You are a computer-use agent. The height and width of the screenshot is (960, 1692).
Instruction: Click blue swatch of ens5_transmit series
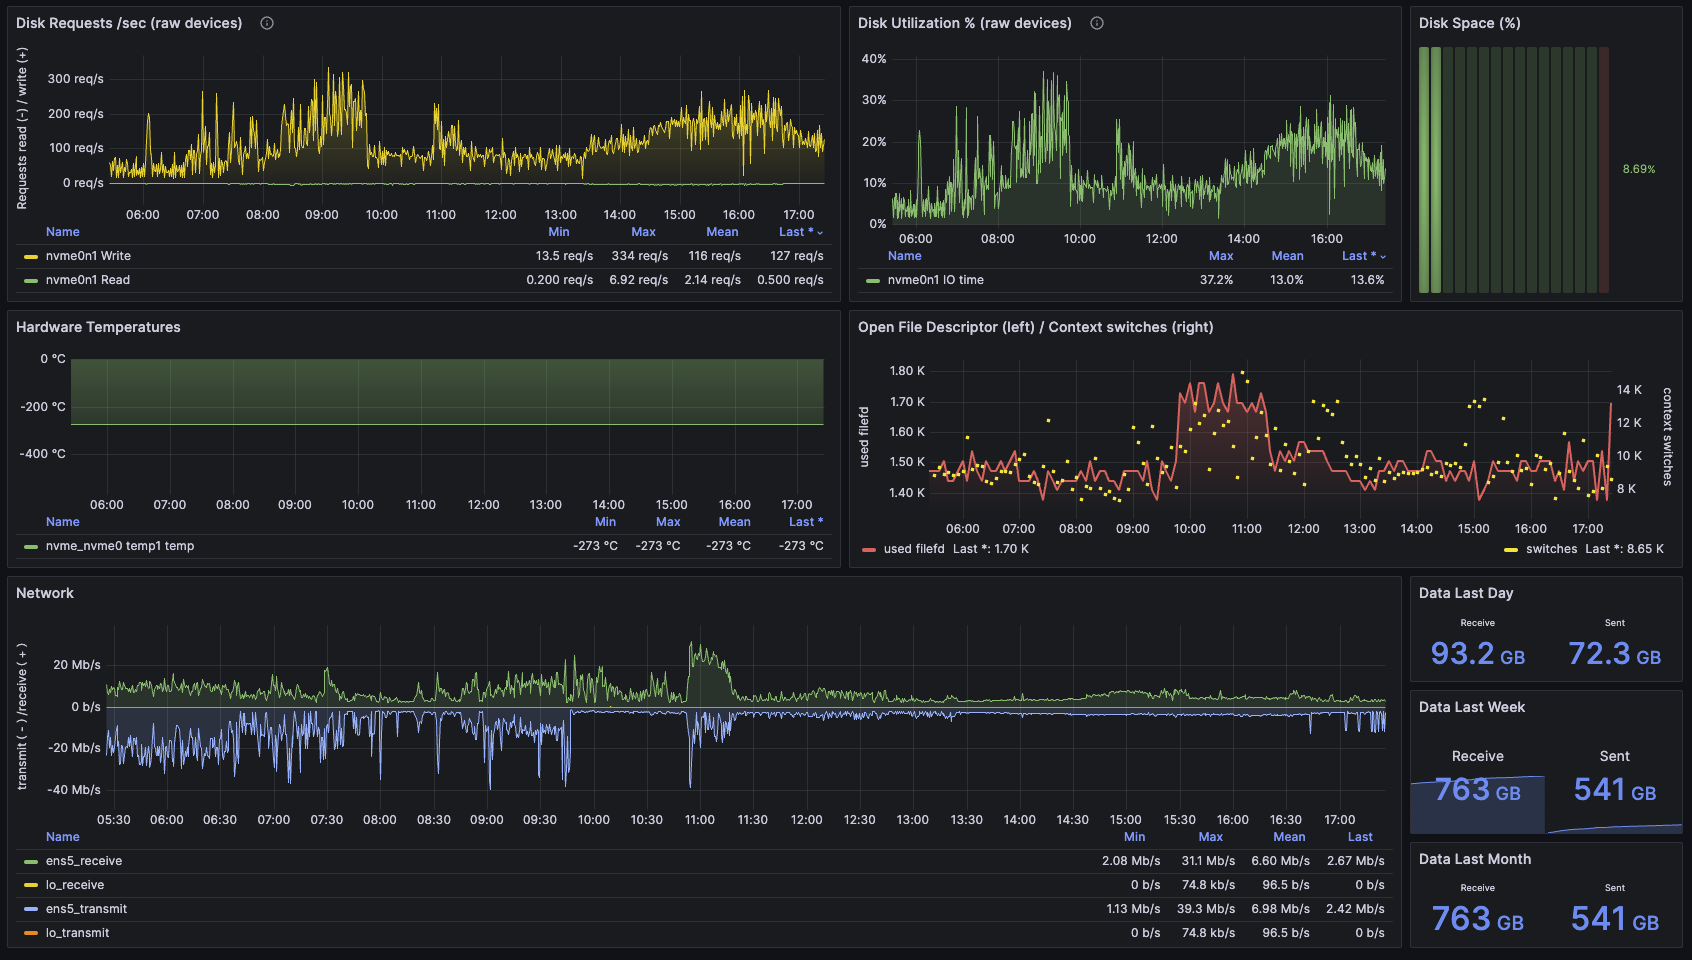[31, 910]
